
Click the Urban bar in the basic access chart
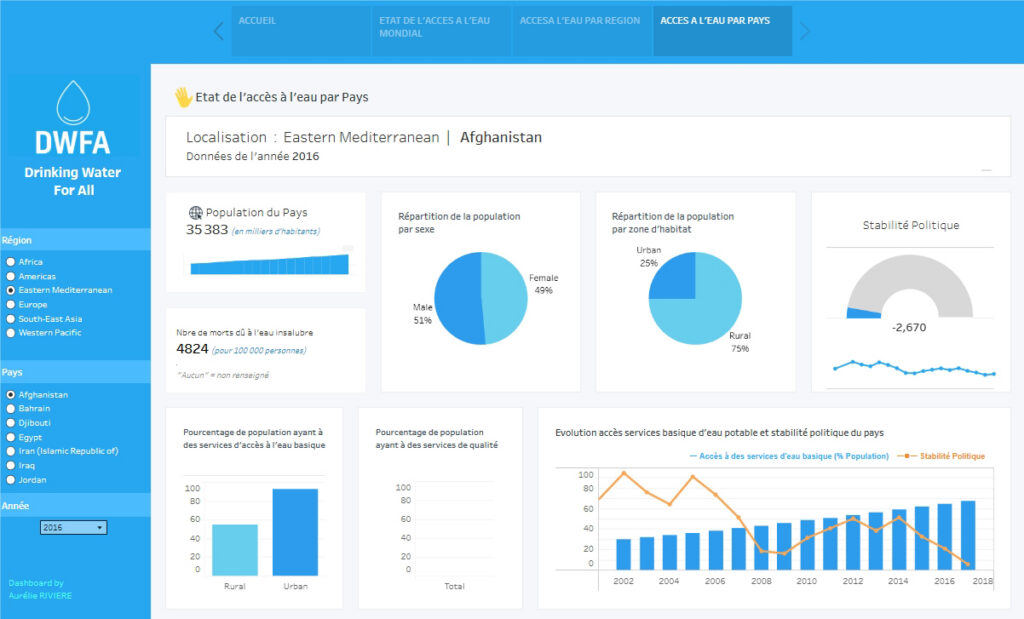294,530
